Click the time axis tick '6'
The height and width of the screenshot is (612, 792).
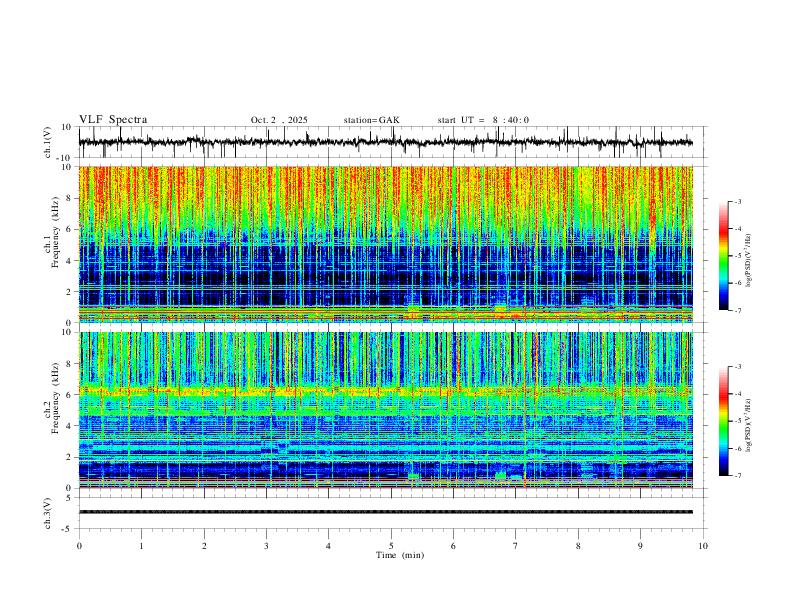[454, 546]
